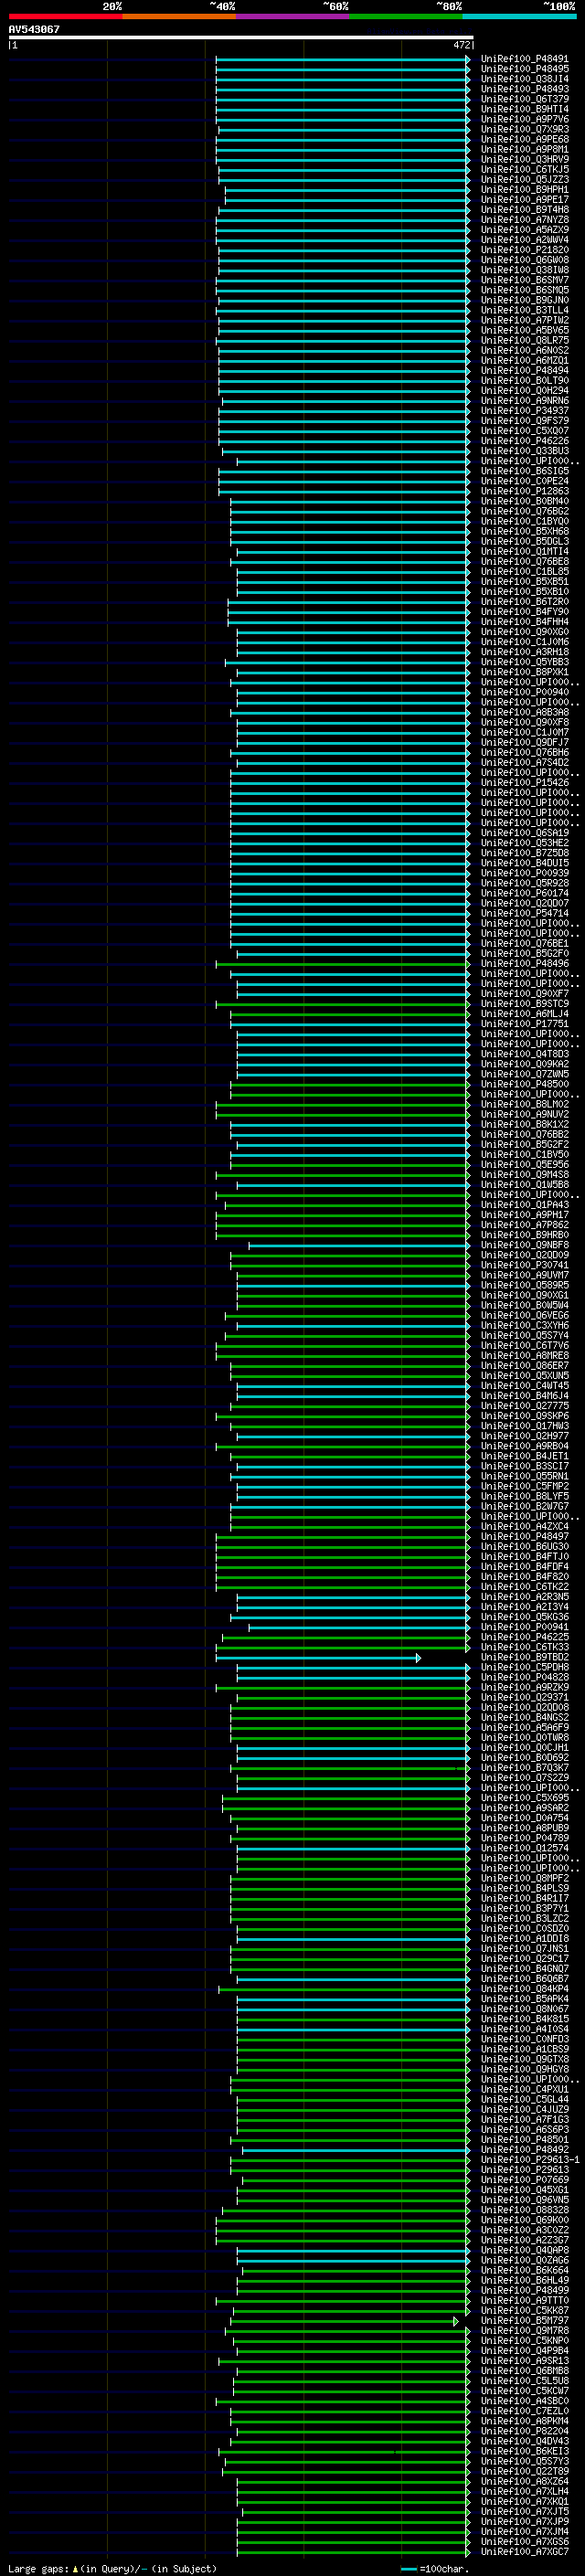
Task: Select hit label UniRef100_B6SMV7
Action: coord(525,280)
